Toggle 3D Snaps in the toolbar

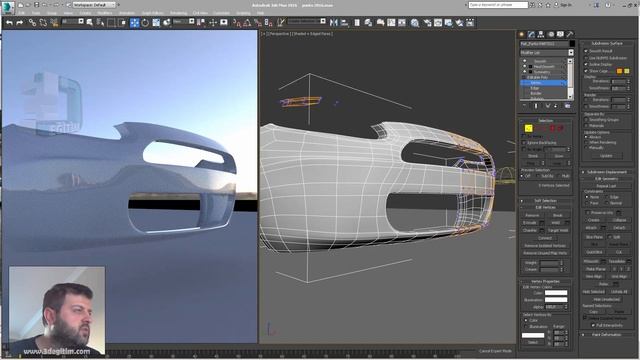237,23
